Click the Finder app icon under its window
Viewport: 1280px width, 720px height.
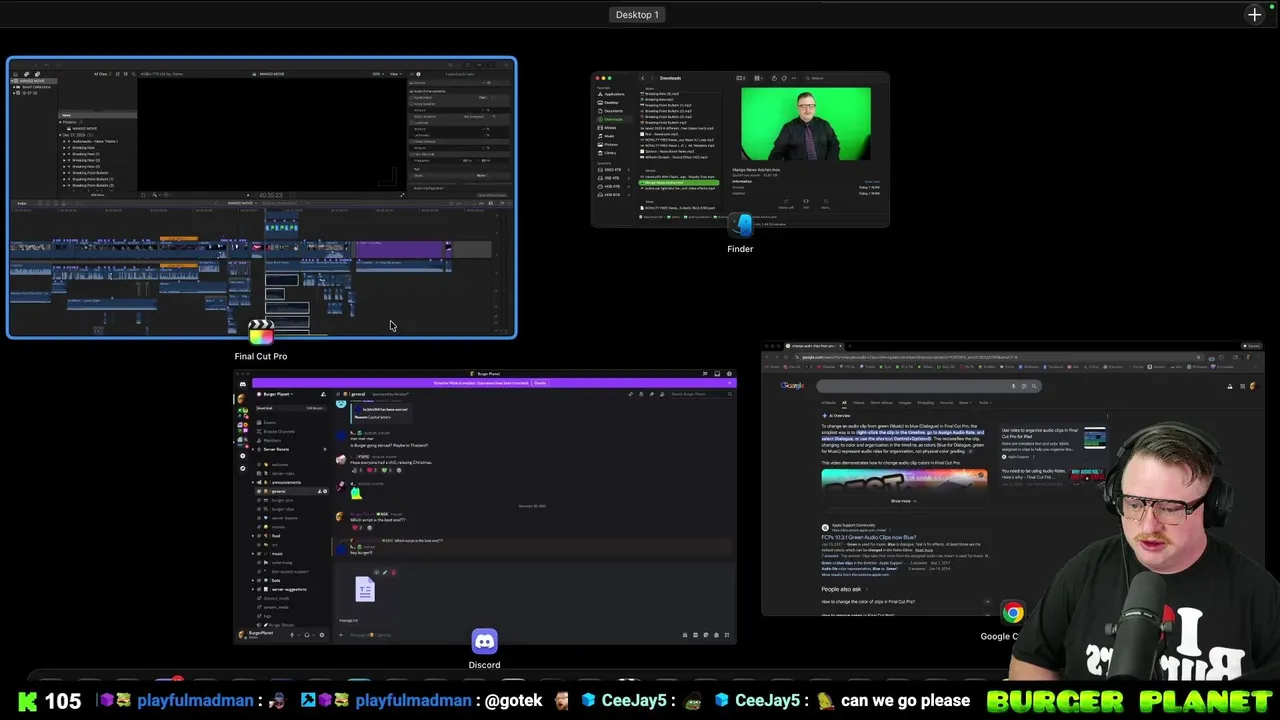tap(741, 226)
